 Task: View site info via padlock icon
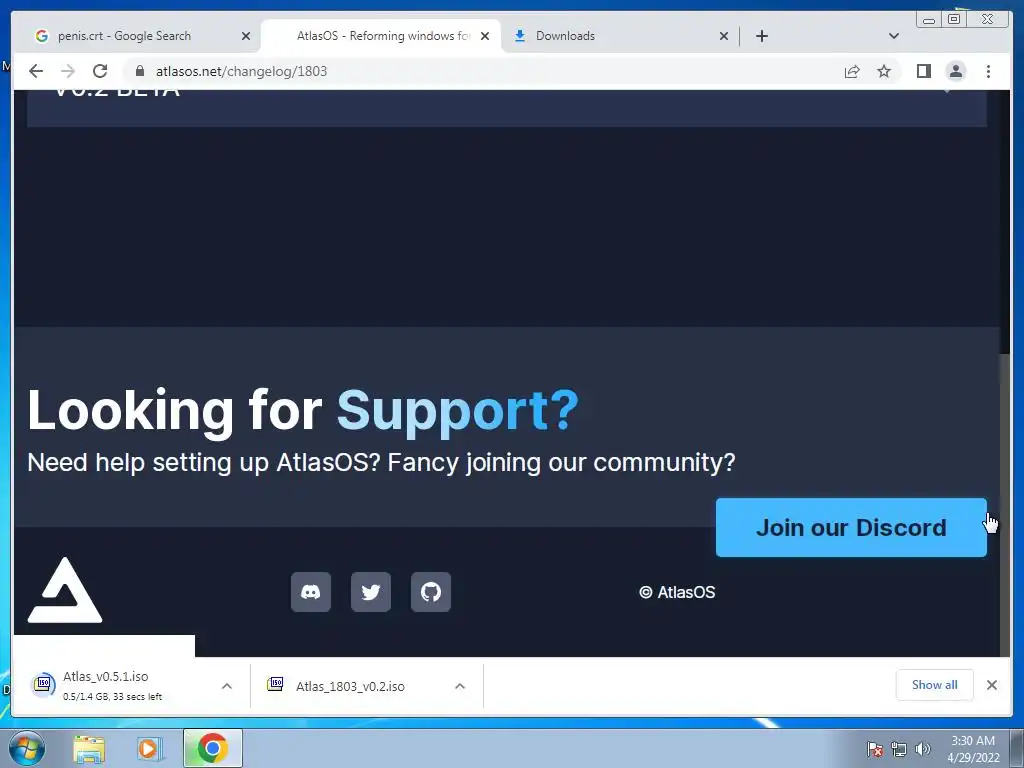point(139,71)
